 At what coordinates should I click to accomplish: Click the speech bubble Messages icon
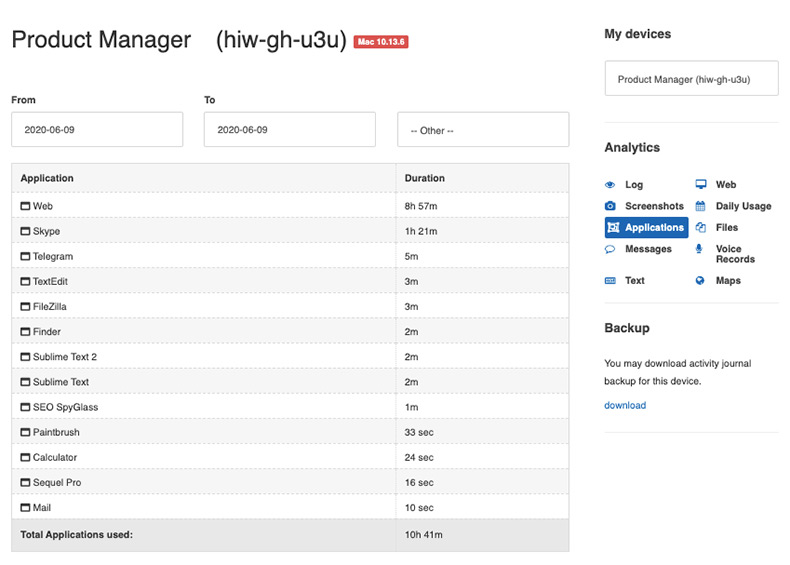(610, 249)
